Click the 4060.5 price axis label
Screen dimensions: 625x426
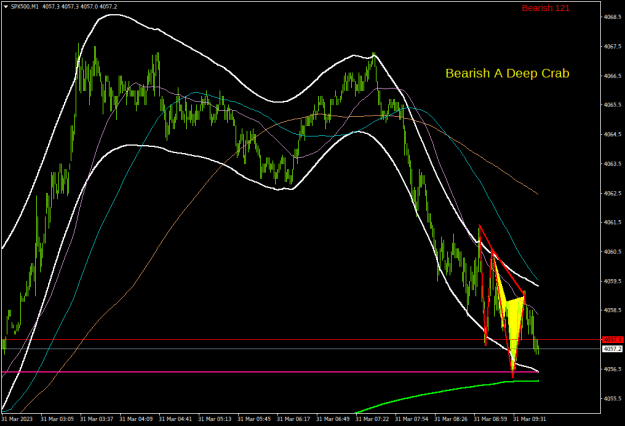[612, 252]
